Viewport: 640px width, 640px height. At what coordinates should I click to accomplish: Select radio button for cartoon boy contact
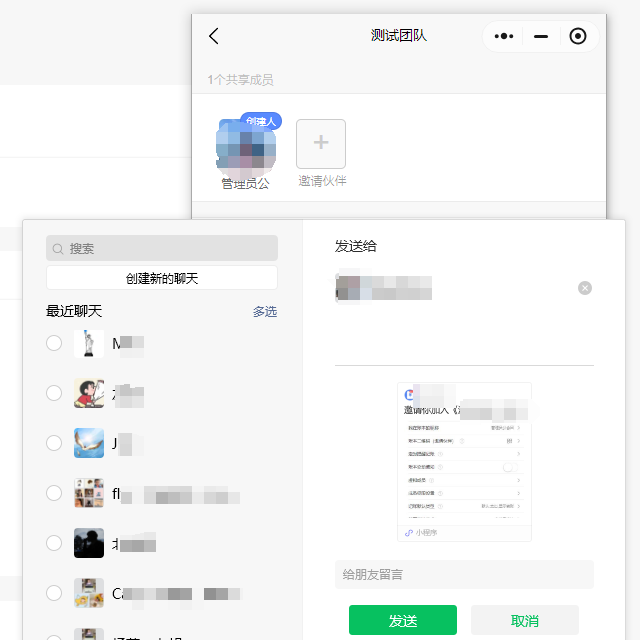(54, 393)
